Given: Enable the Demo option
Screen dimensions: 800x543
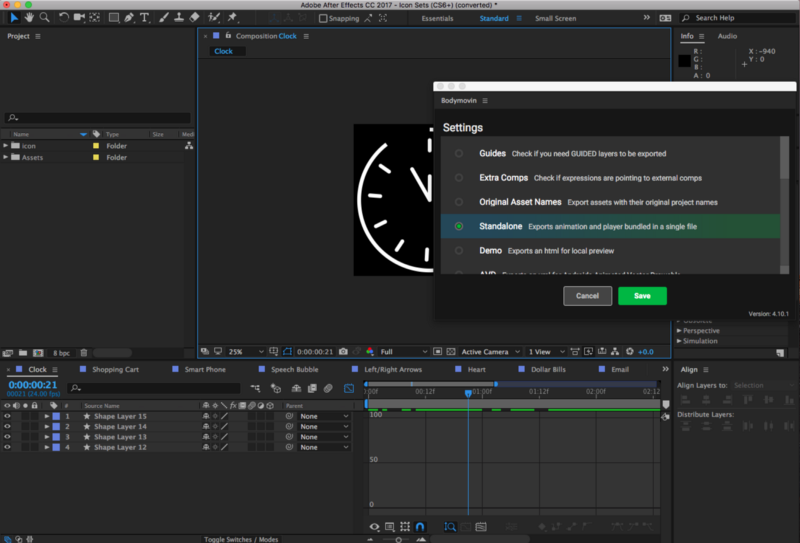Looking at the screenshot, I should click(x=459, y=251).
